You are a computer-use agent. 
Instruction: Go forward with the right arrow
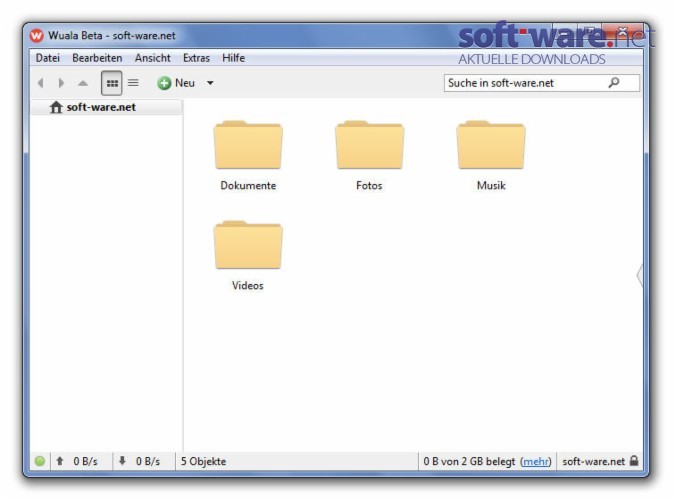click(x=61, y=83)
